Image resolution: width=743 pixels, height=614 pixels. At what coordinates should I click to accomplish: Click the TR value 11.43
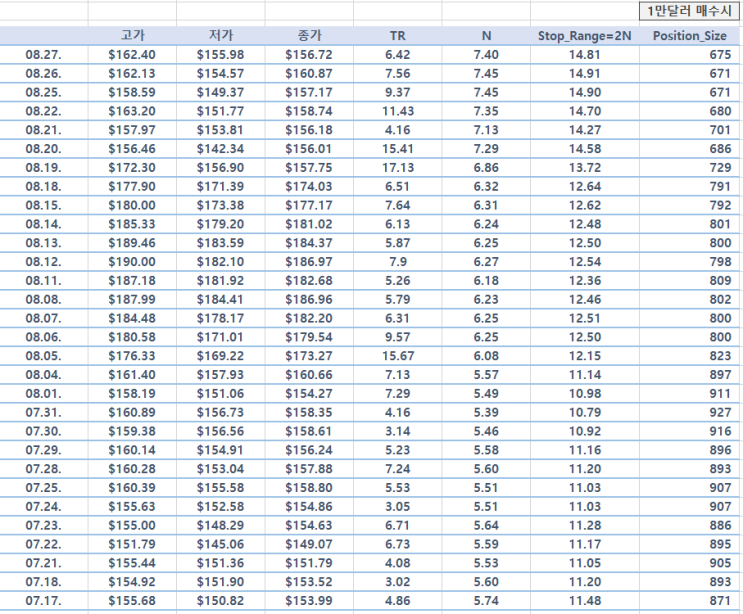398,111
